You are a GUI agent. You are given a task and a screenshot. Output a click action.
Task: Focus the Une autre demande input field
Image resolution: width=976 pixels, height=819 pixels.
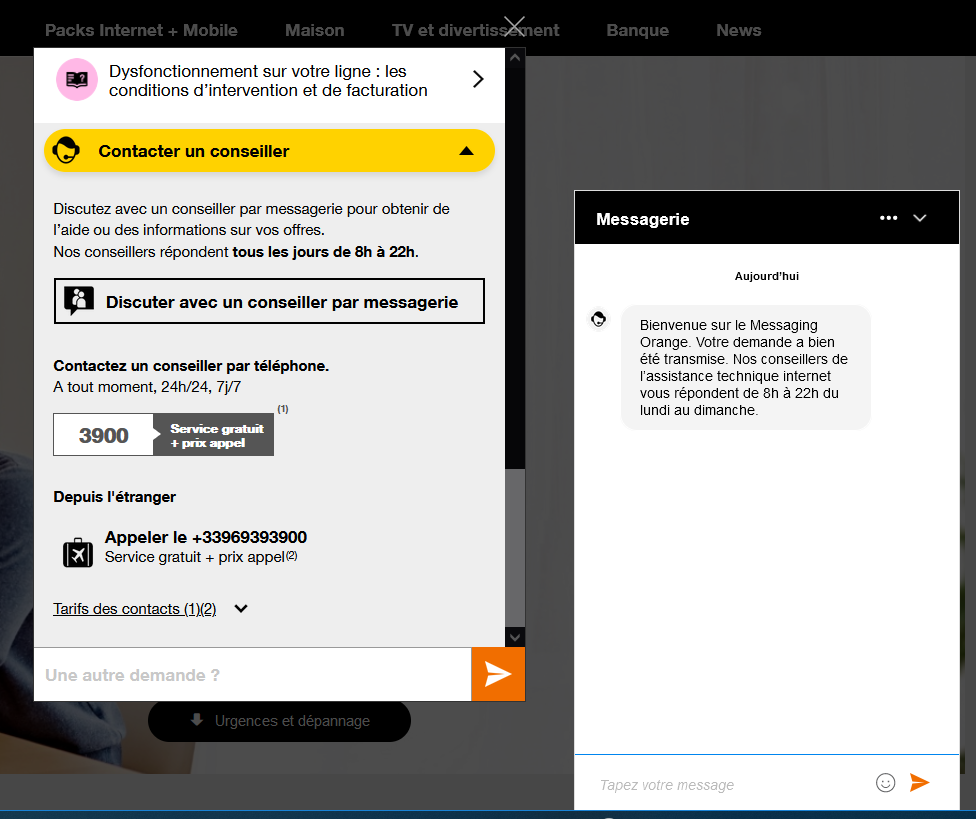[253, 675]
